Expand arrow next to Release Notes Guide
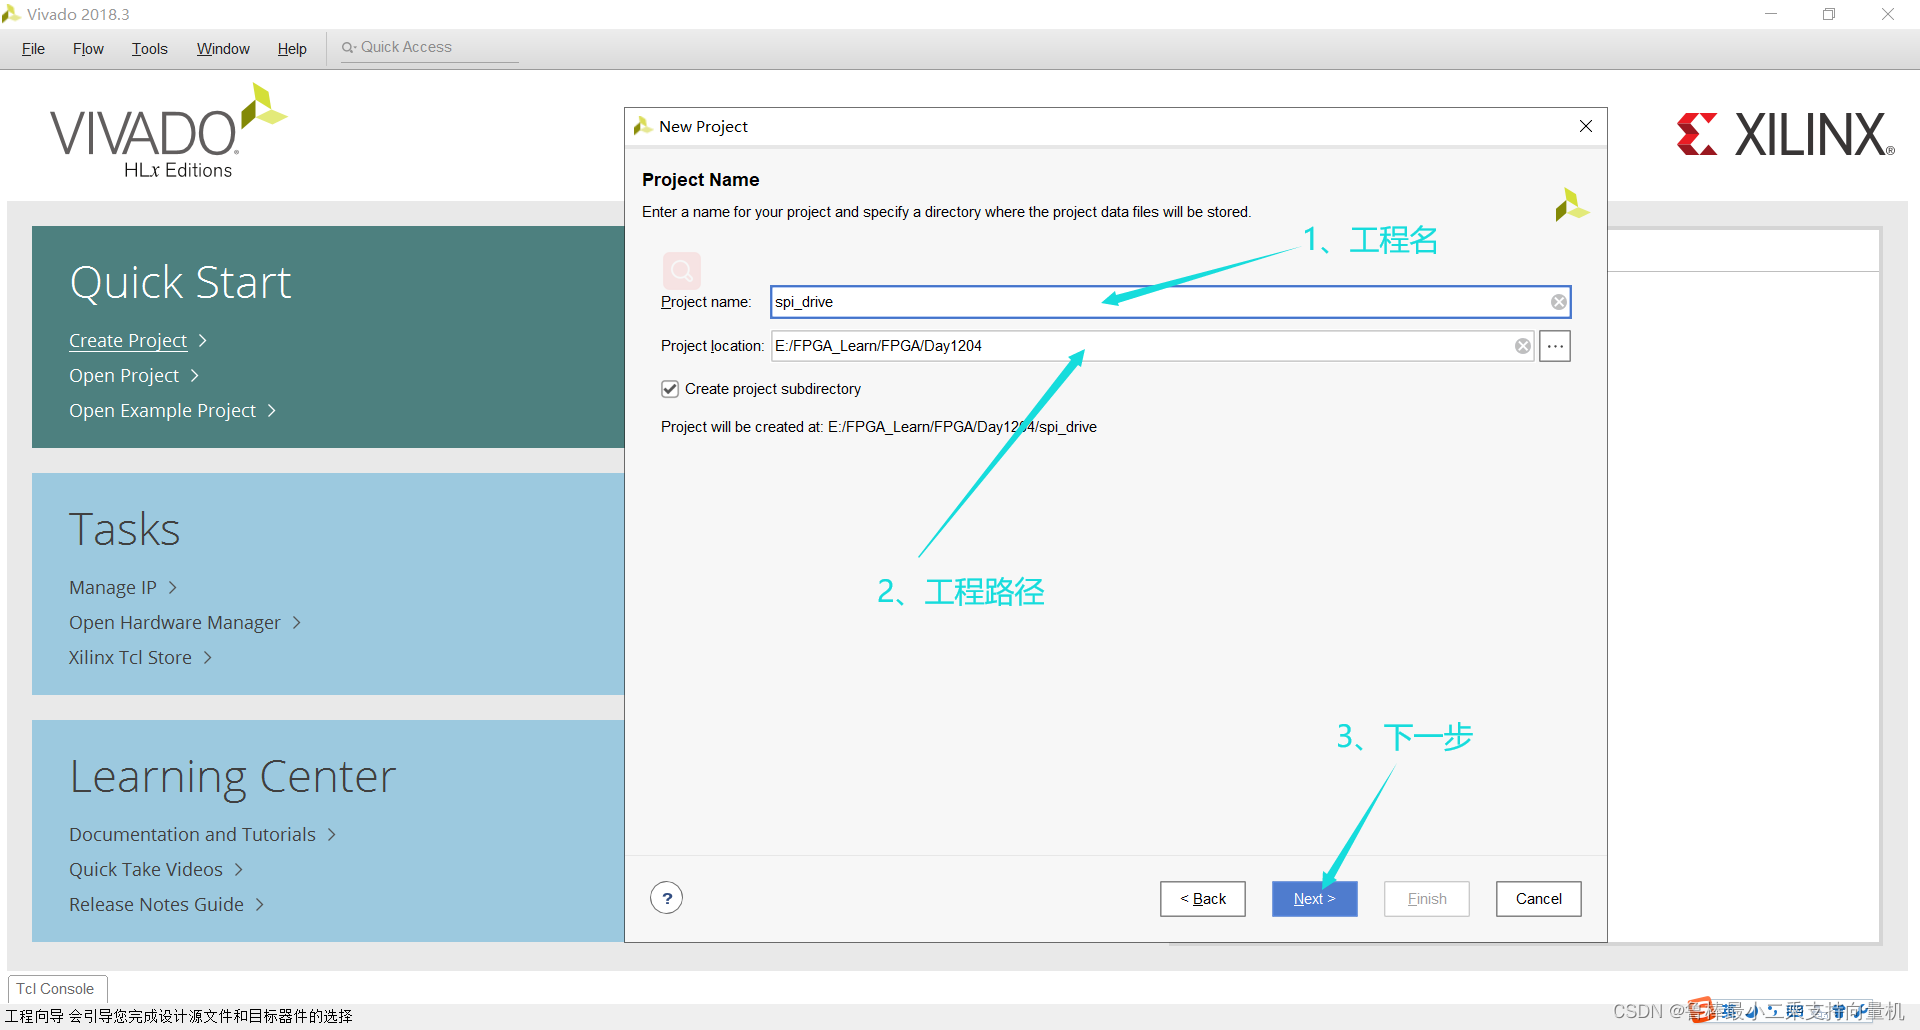The height and width of the screenshot is (1030, 1920). tap(260, 905)
